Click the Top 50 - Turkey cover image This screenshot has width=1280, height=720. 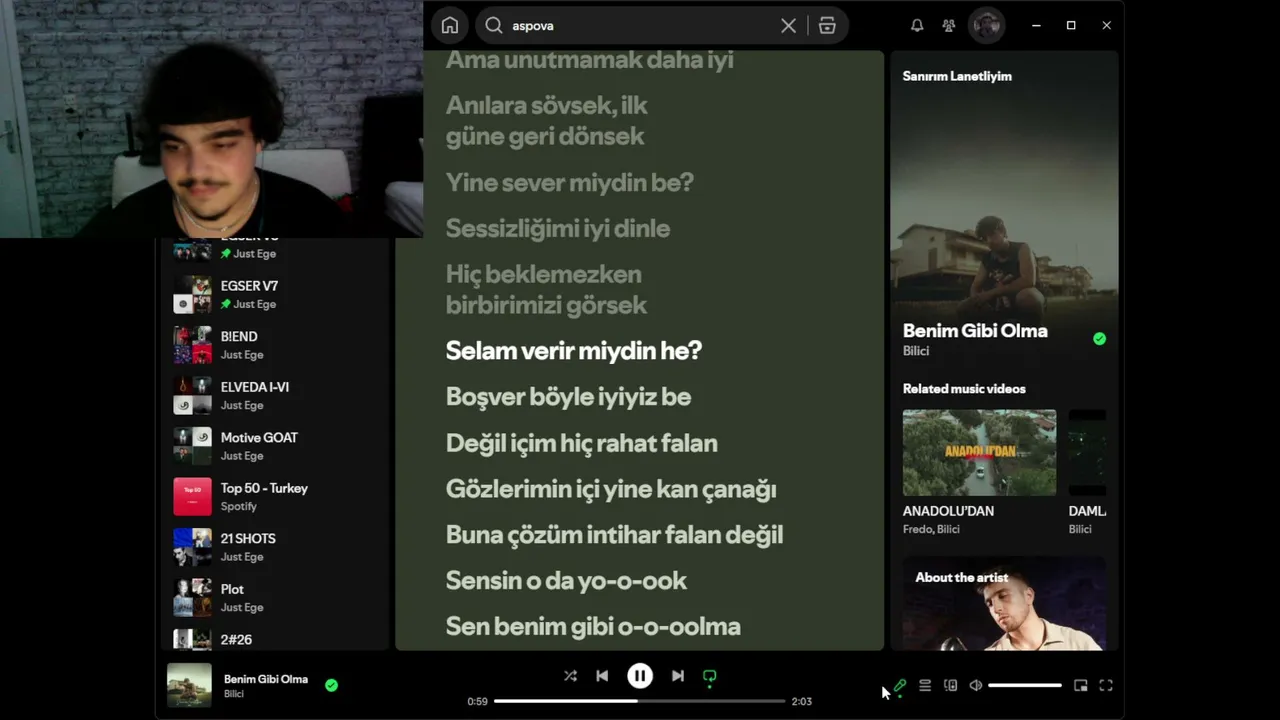click(x=193, y=496)
